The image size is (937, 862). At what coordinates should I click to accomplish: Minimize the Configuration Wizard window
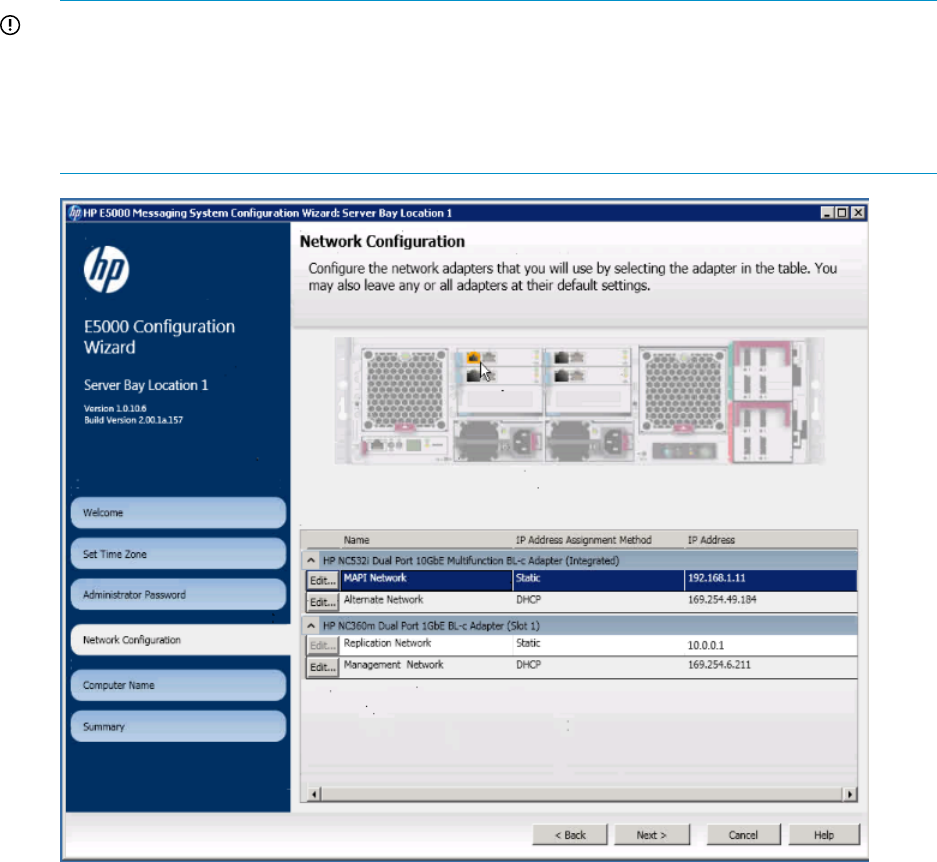pos(827,213)
